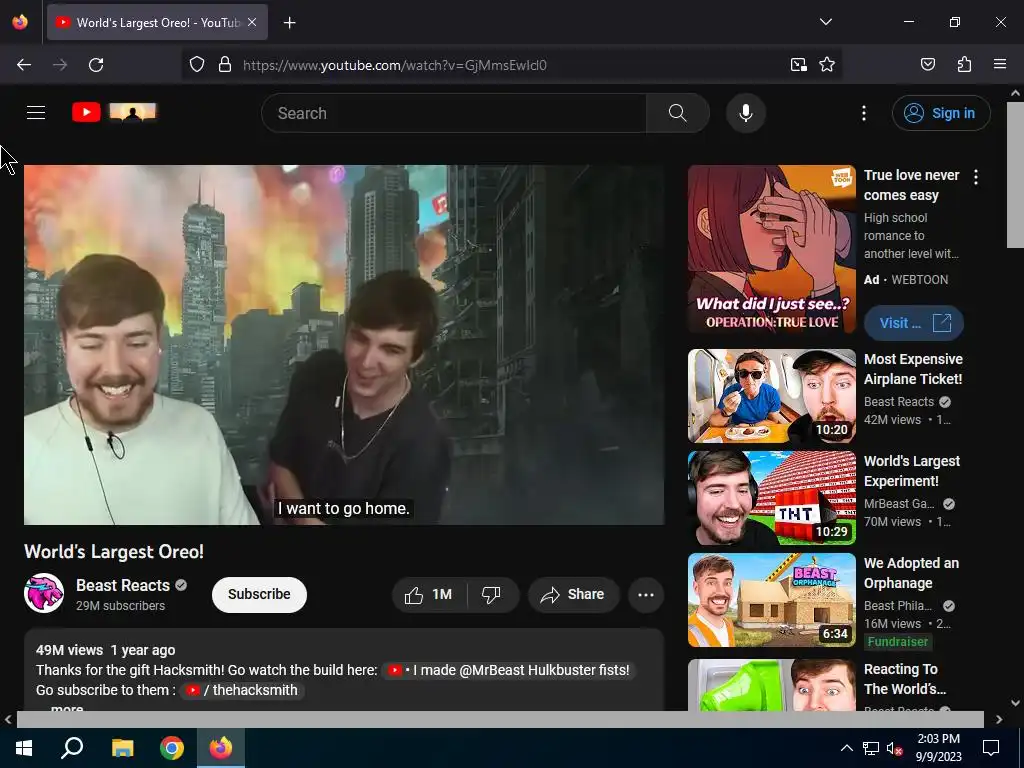1024x768 pixels.
Task: Visit the WEBTOON advertiser site
Action: 913,323
